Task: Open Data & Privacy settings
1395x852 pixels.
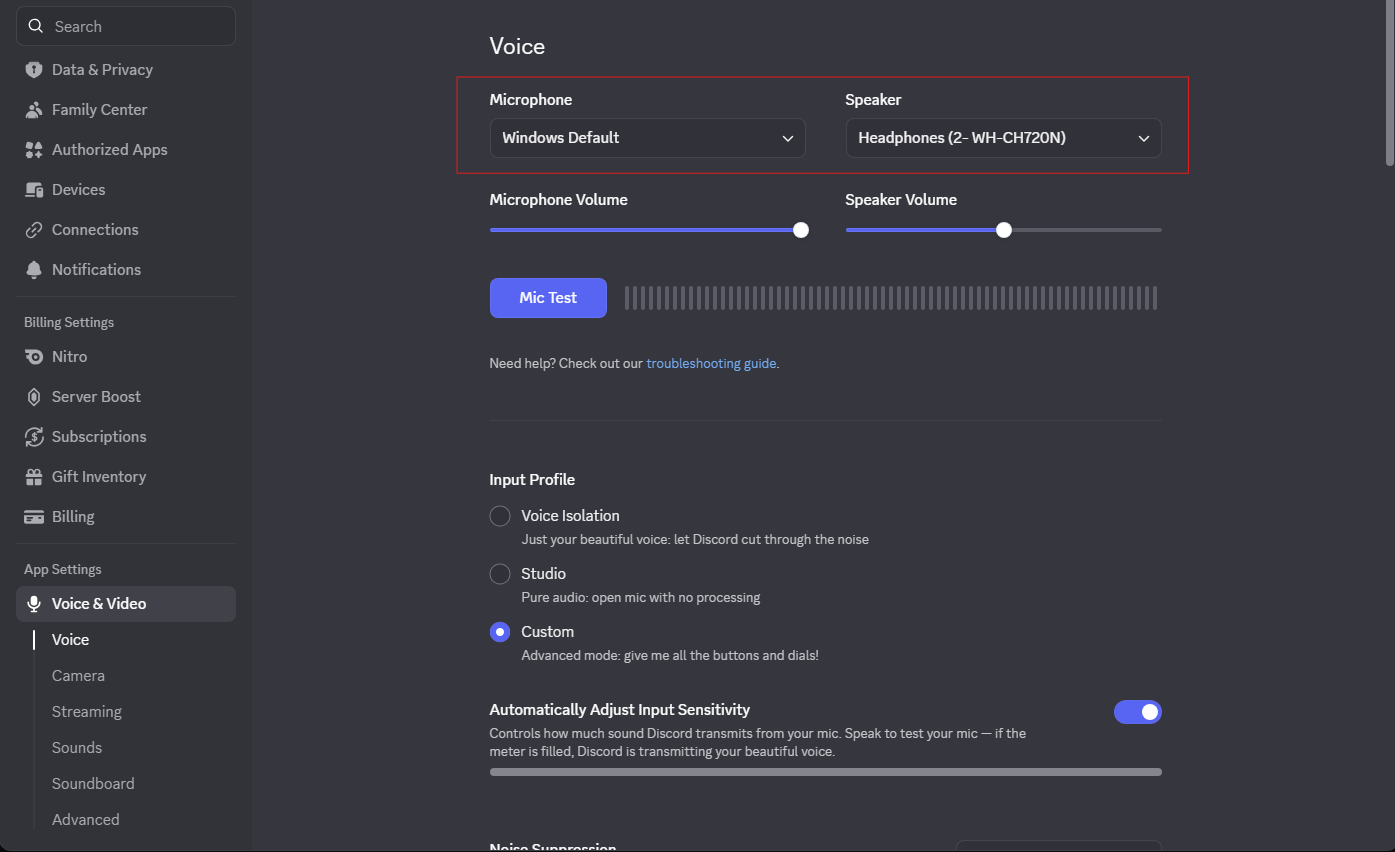Action: (126, 70)
